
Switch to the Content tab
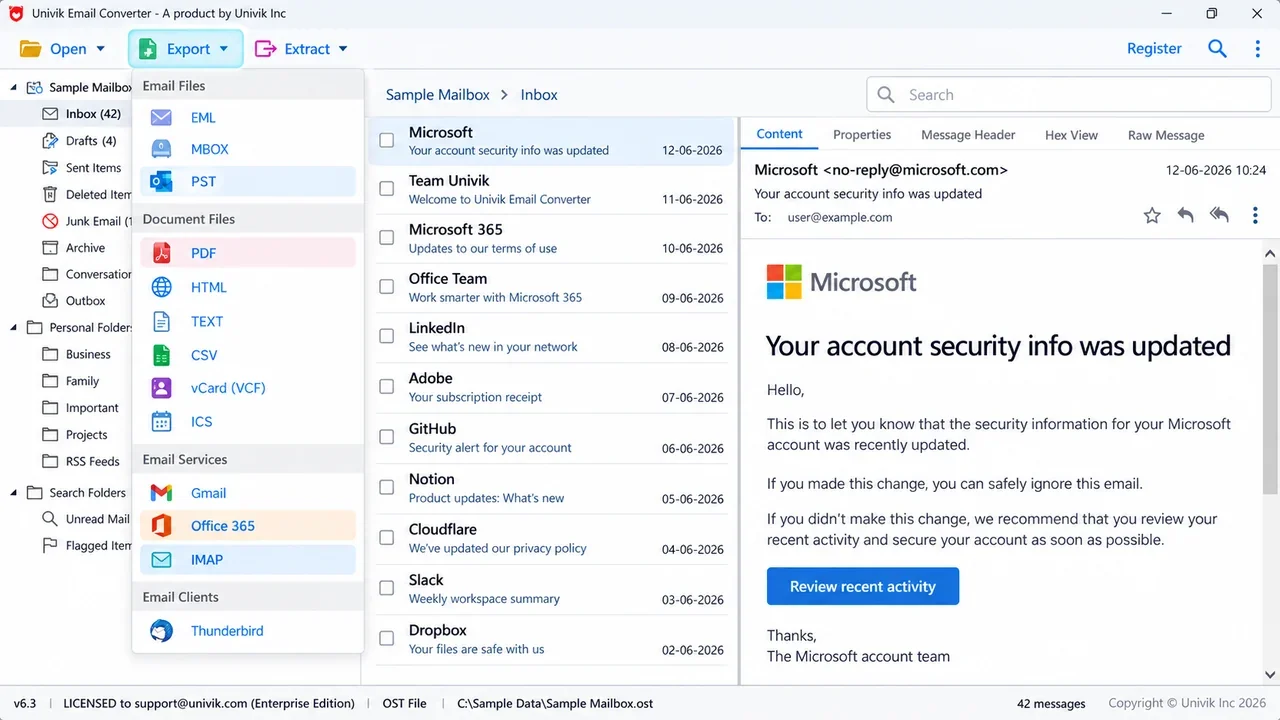tap(779, 134)
